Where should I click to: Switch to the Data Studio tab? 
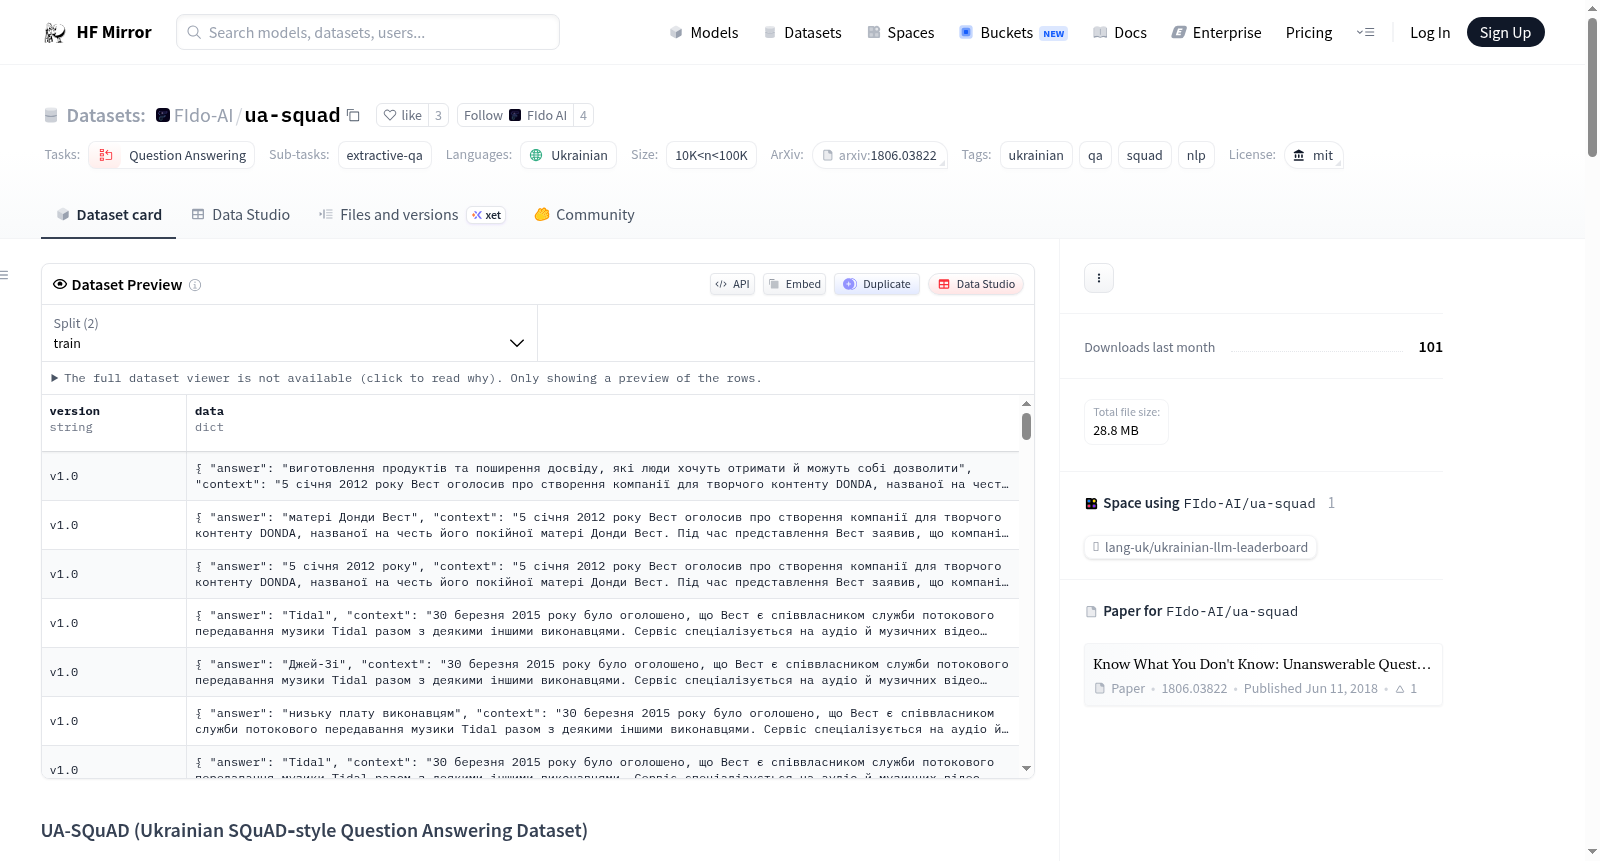pos(241,215)
